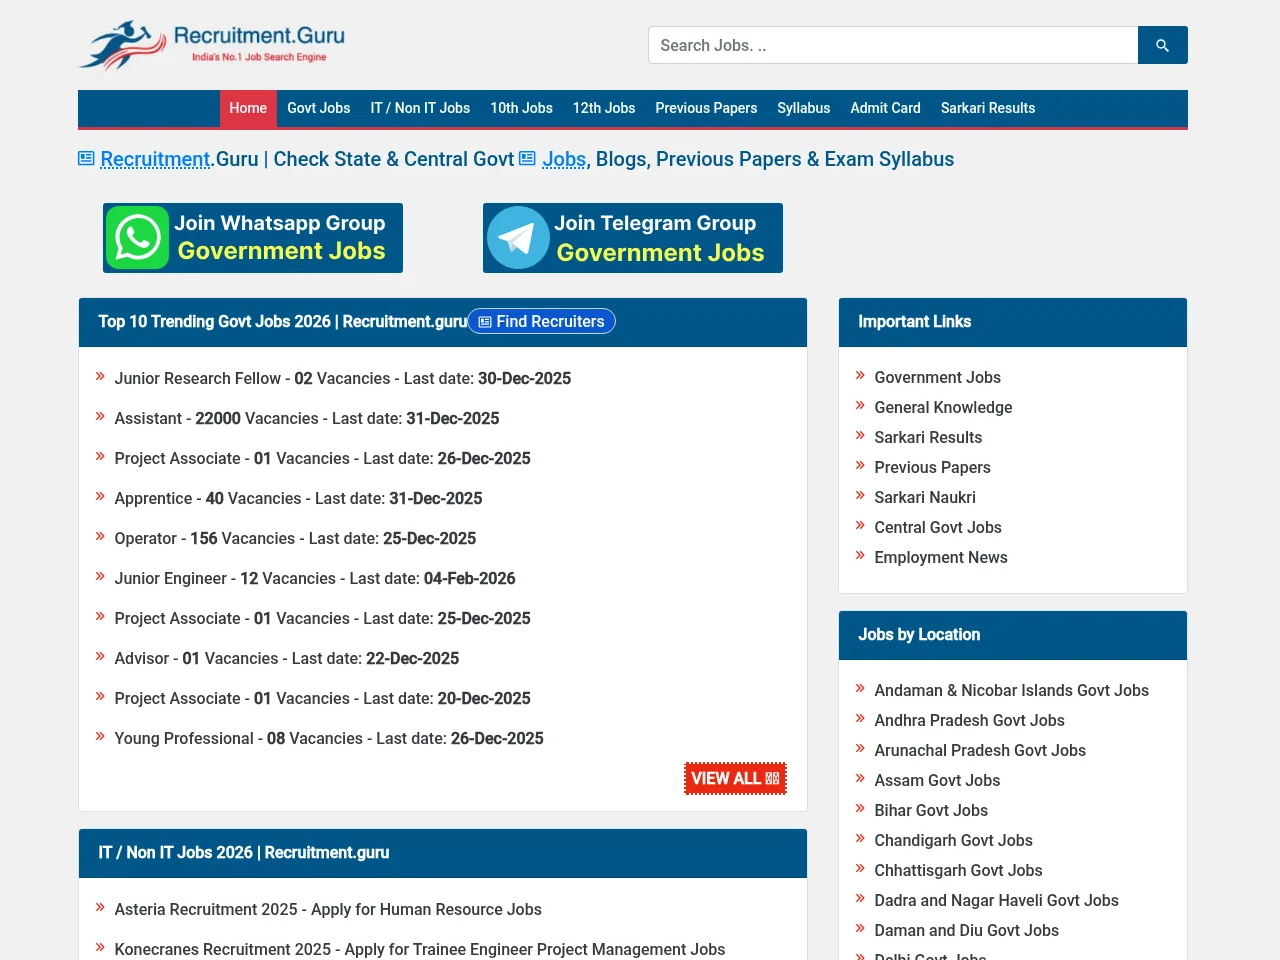Open Andaman & Nicobar Islands Govt Jobs
The image size is (1280, 960).
coord(1011,690)
